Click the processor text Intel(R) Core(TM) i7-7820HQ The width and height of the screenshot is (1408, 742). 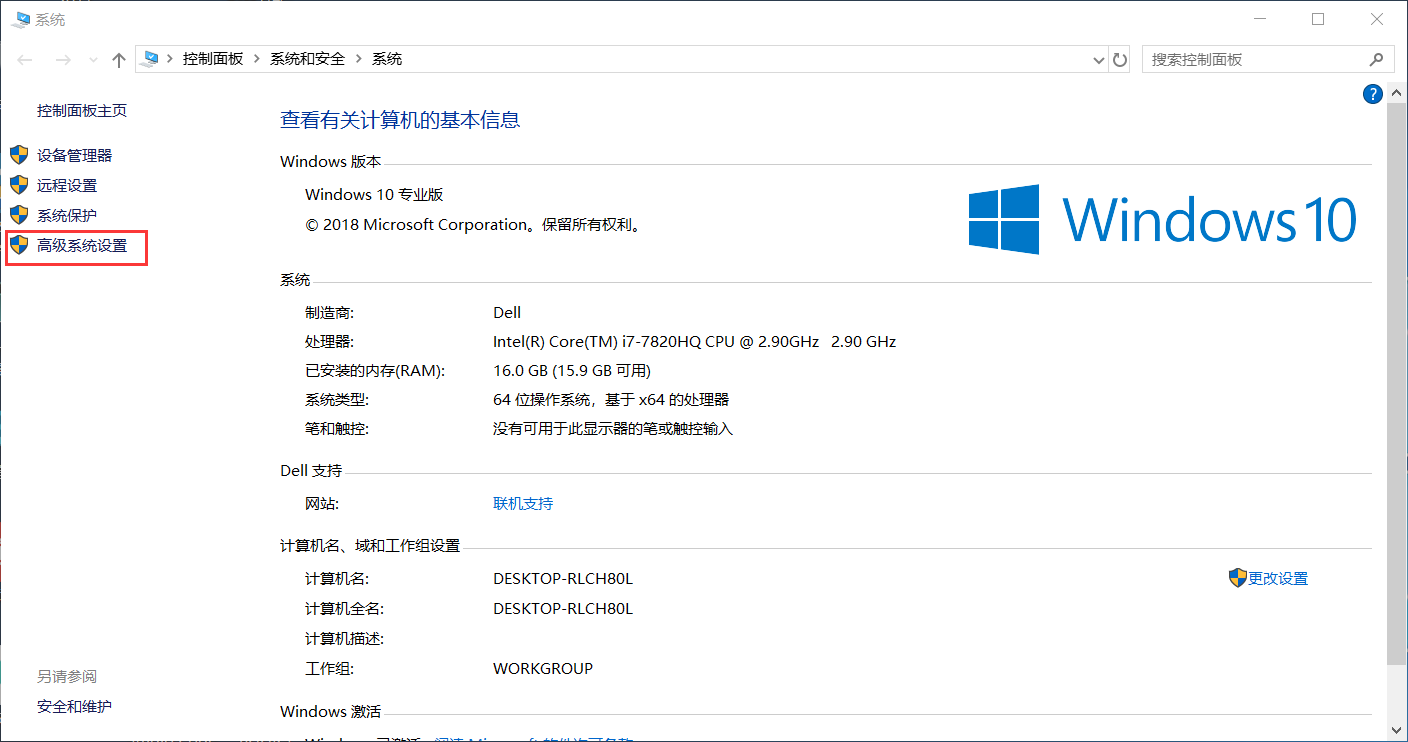pyautogui.click(x=694, y=341)
